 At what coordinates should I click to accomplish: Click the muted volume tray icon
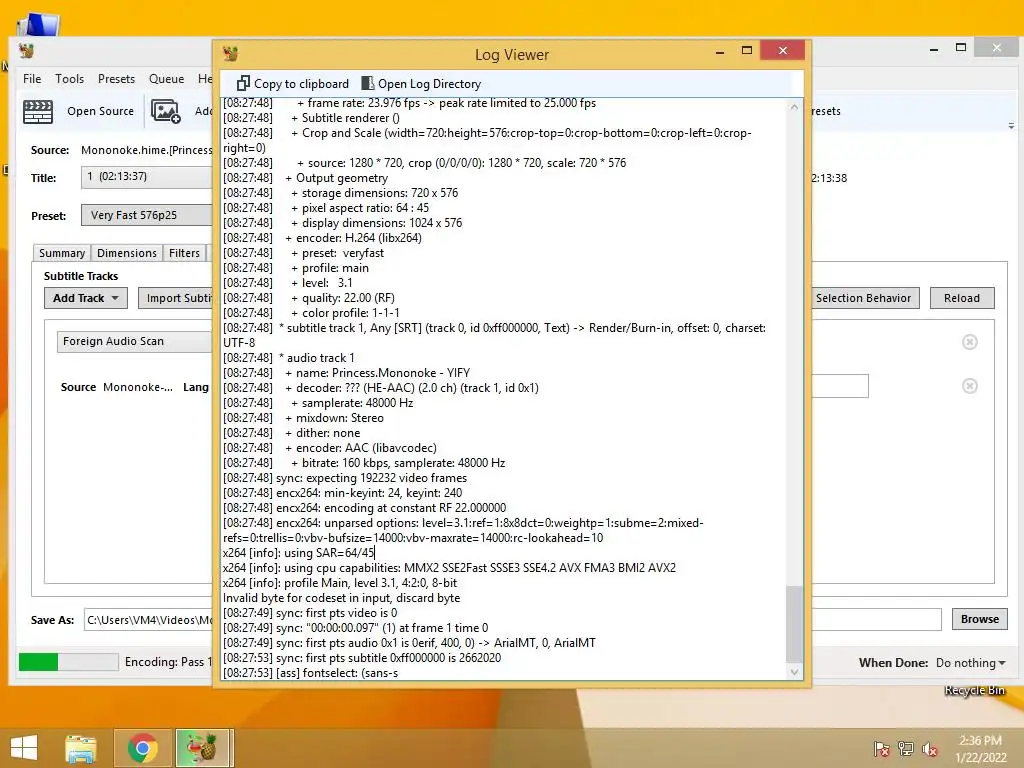click(x=929, y=748)
